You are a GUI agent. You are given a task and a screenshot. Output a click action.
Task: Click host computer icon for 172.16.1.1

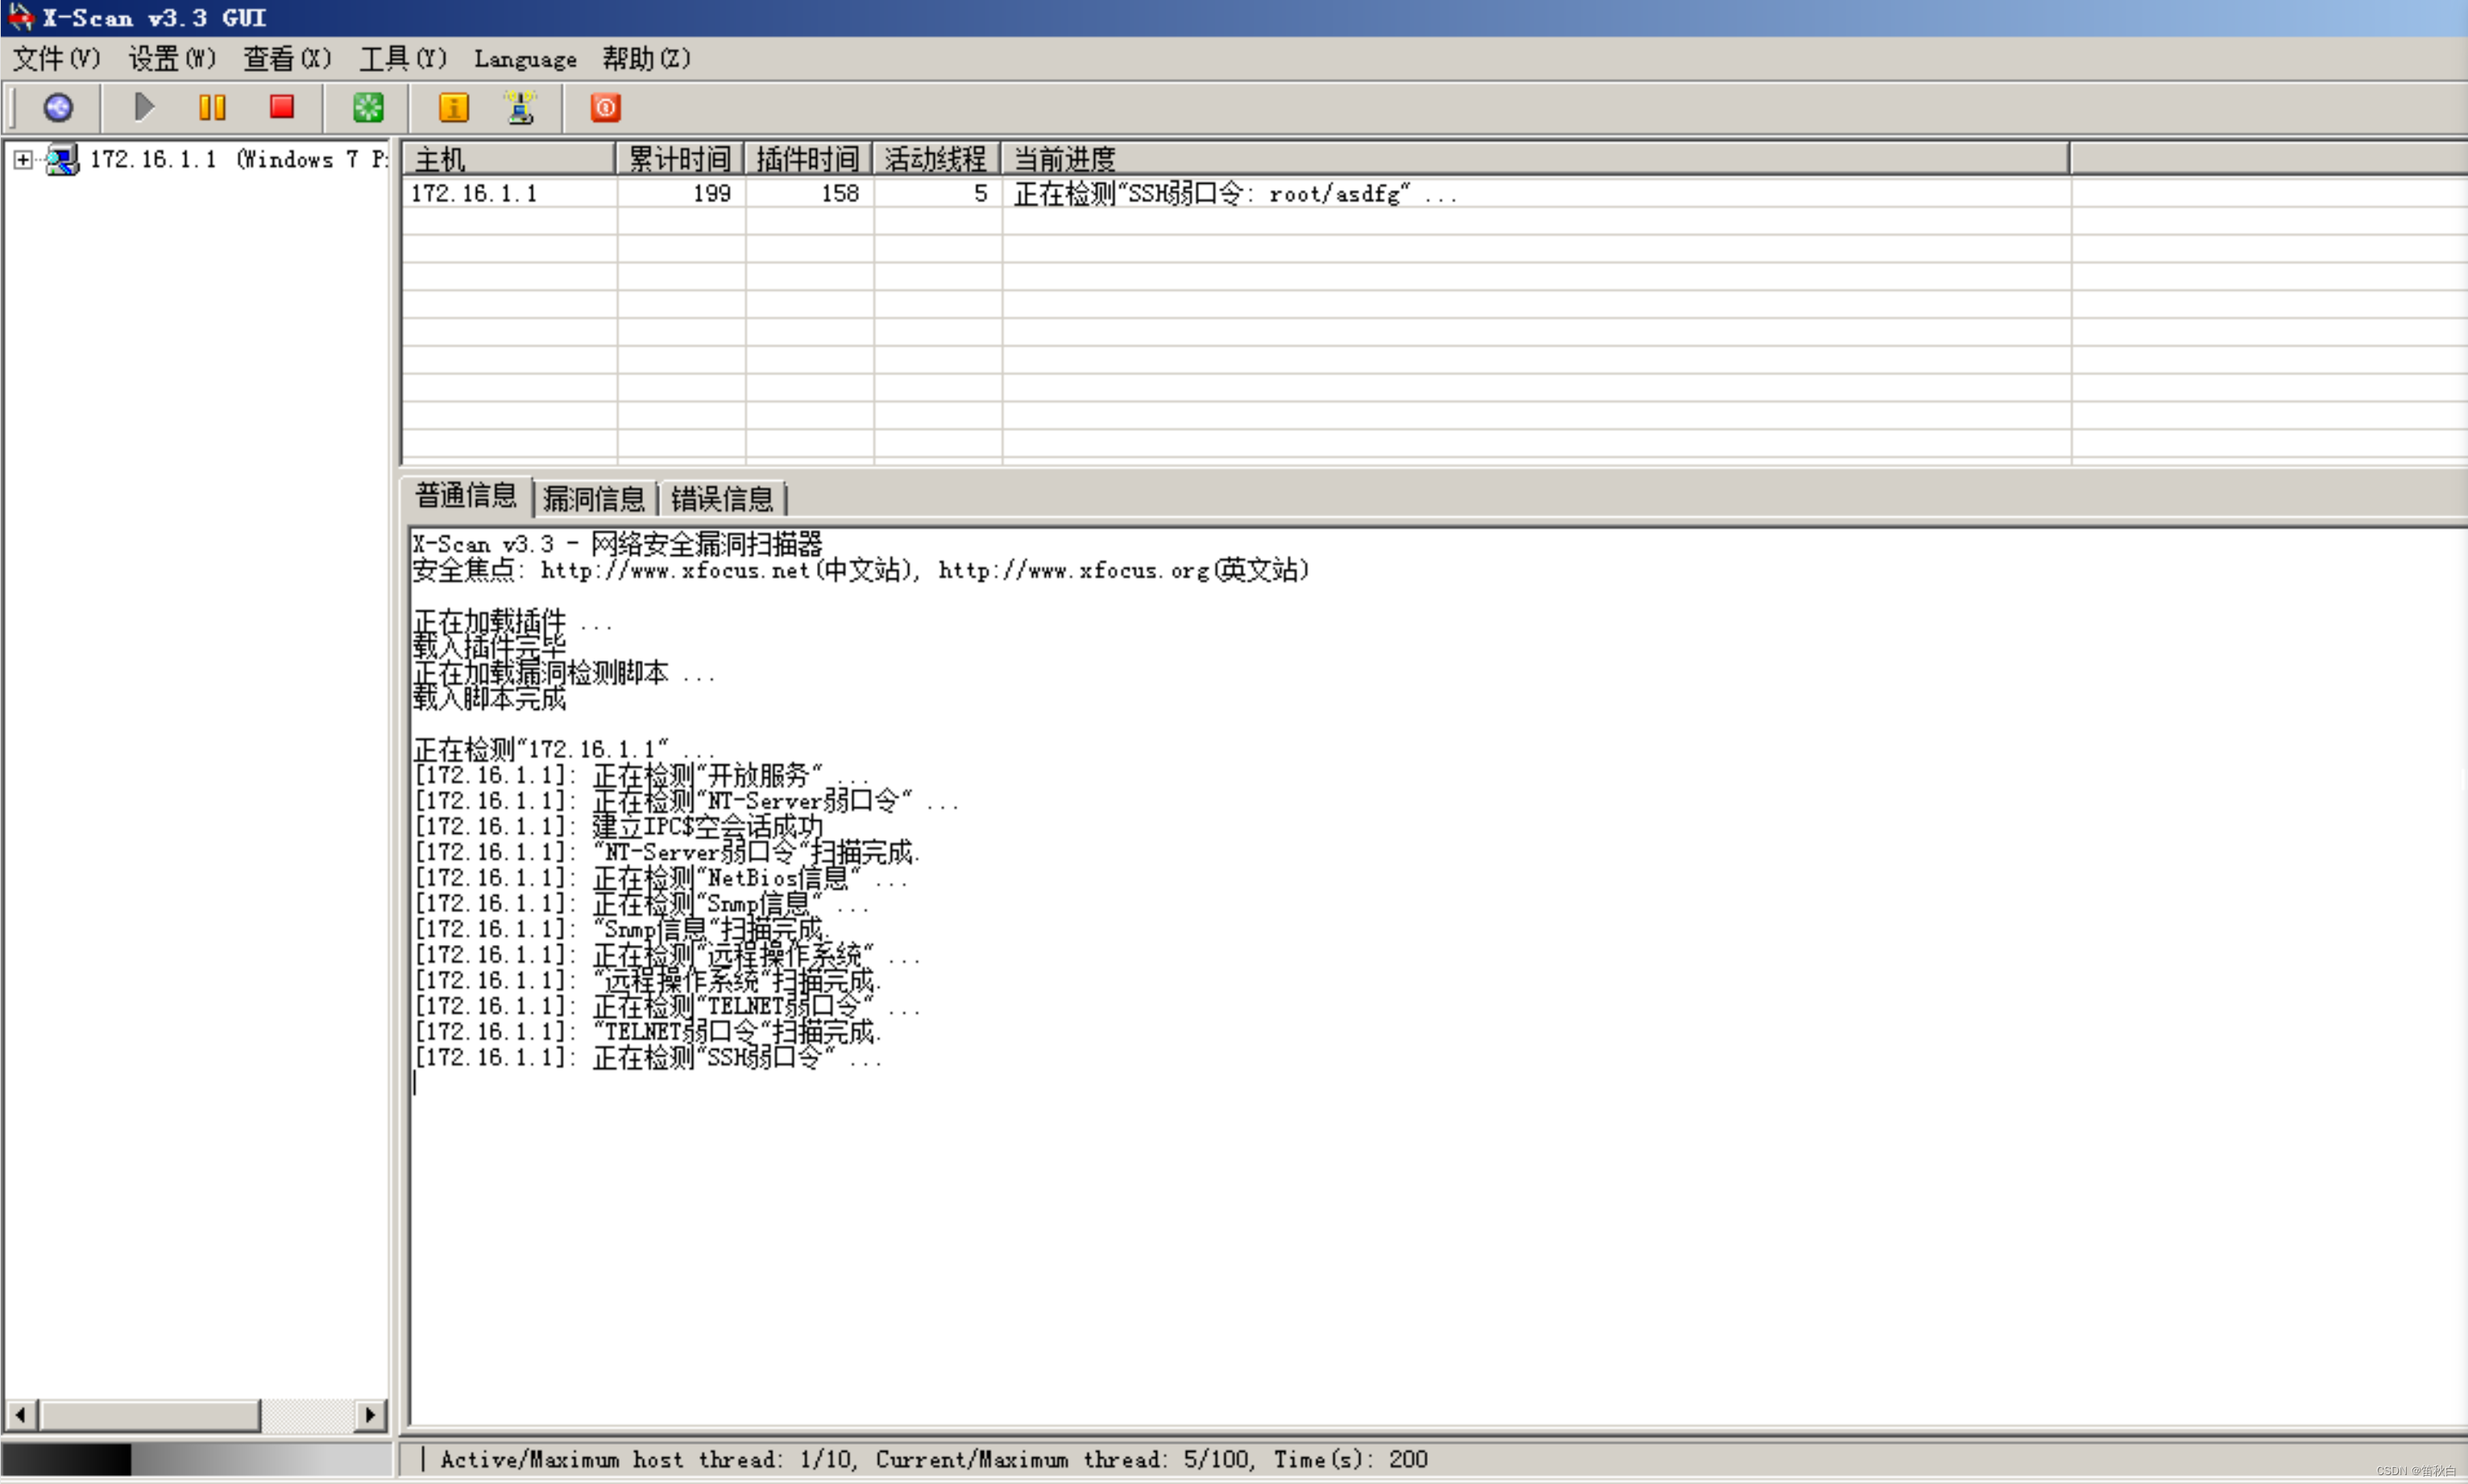62,160
